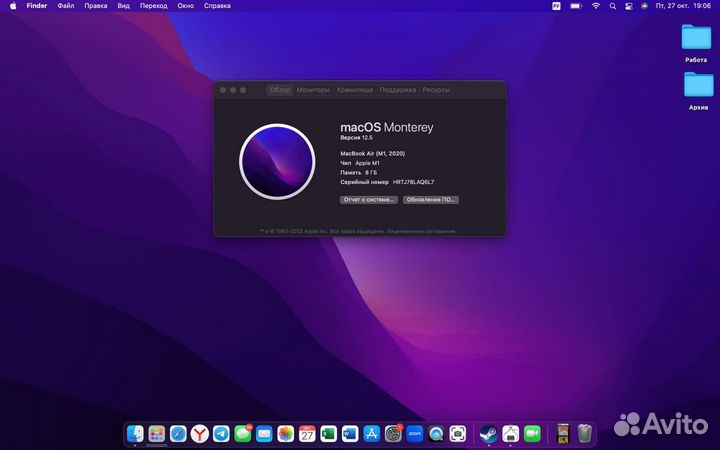Open the Screenshot utility in the dock
Screen dimensions: 720x450
point(458,433)
